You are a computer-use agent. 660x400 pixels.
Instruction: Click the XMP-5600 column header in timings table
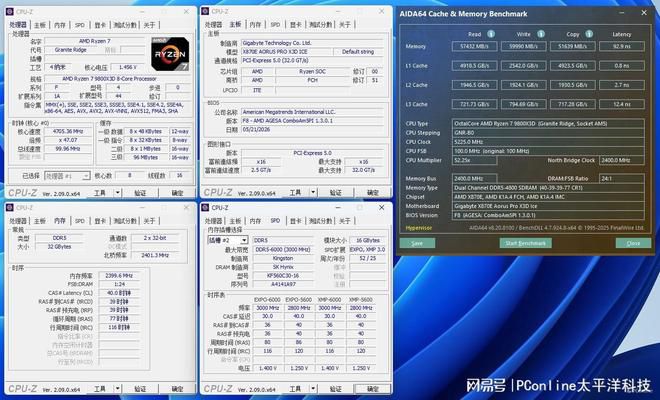(361, 299)
